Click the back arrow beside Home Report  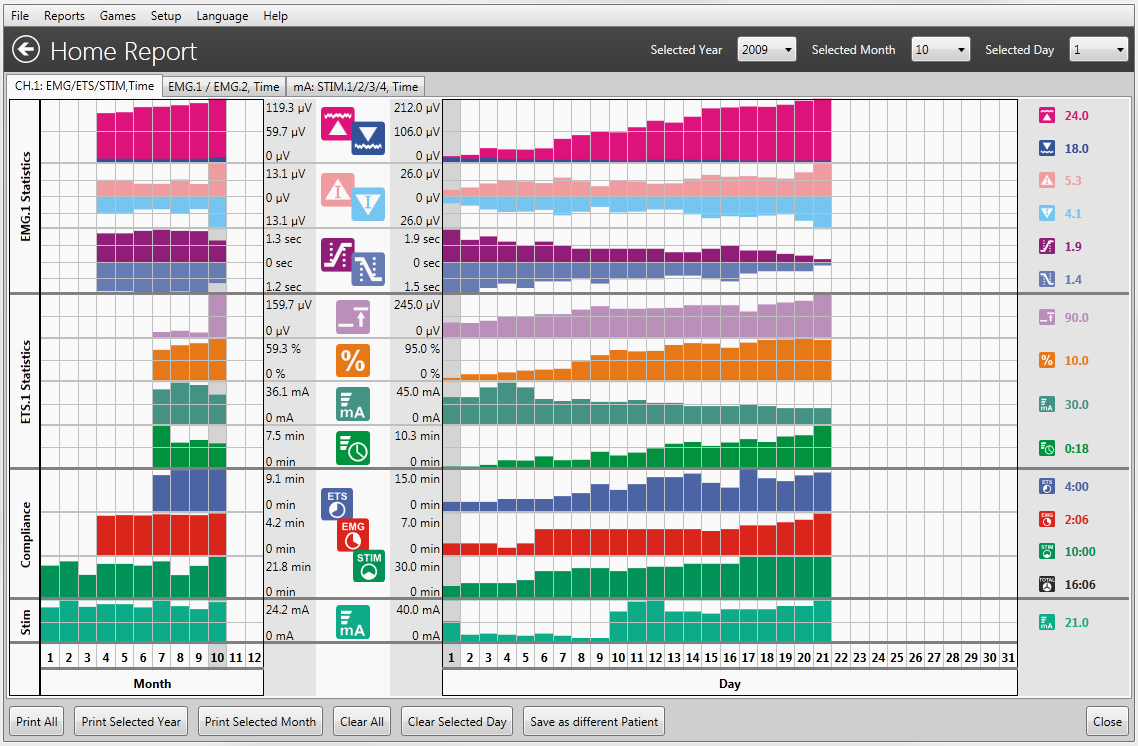point(26,49)
